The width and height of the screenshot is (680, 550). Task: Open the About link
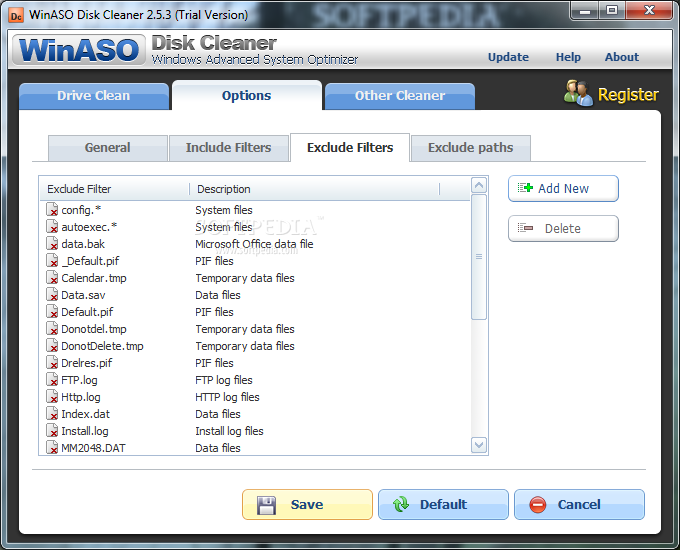[622, 57]
